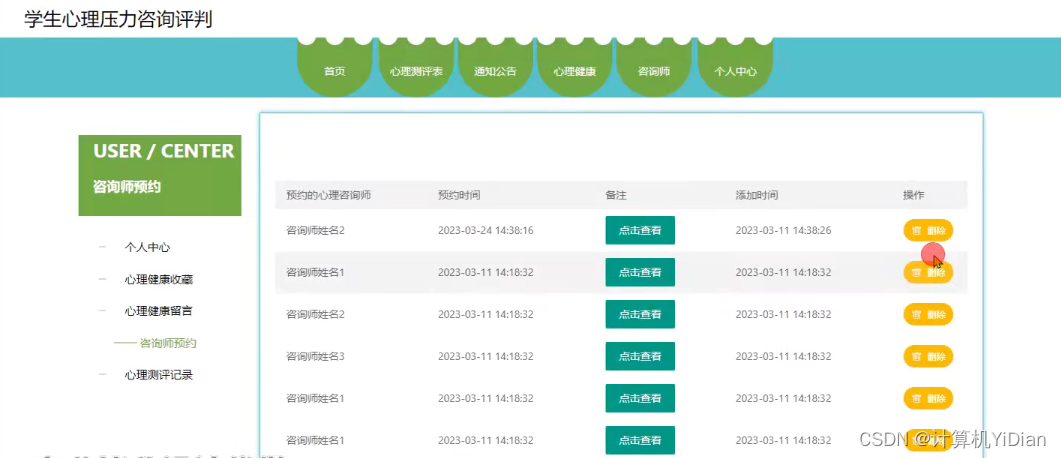The height and width of the screenshot is (458, 1061).
Task: Click the 预约时间 column header
Action: (459, 195)
